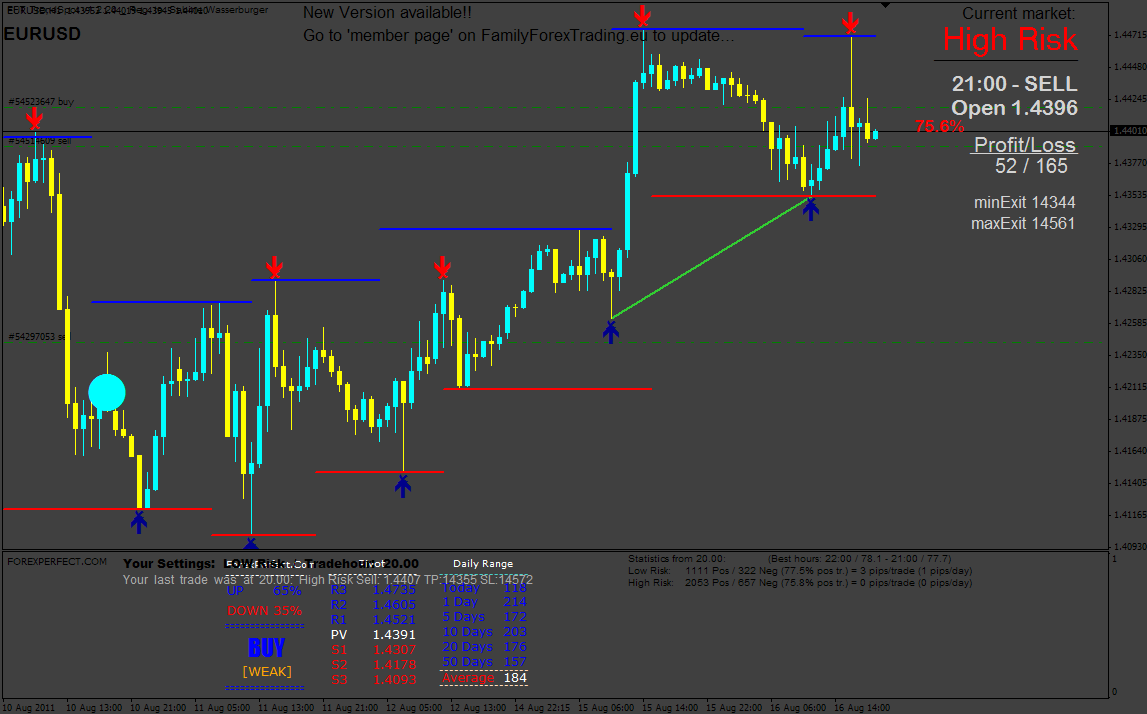This screenshot has height=714, width=1147.
Task: Click the FOREXPERFECT.COM label
Action: pos(57,562)
